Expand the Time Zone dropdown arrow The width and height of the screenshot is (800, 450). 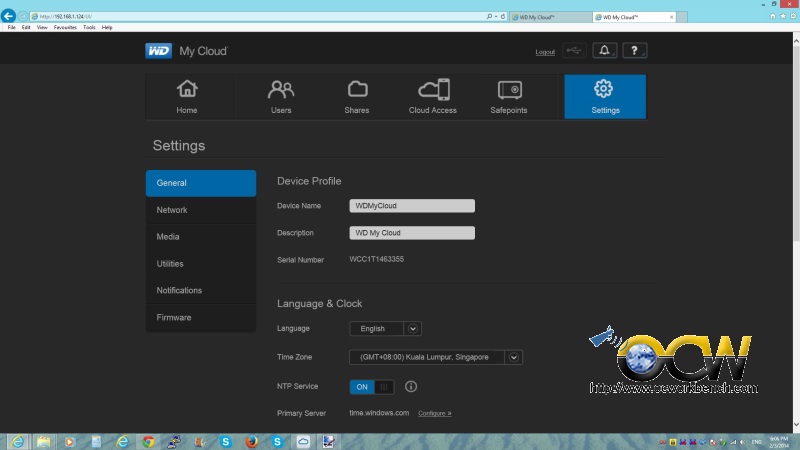point(514,357)
